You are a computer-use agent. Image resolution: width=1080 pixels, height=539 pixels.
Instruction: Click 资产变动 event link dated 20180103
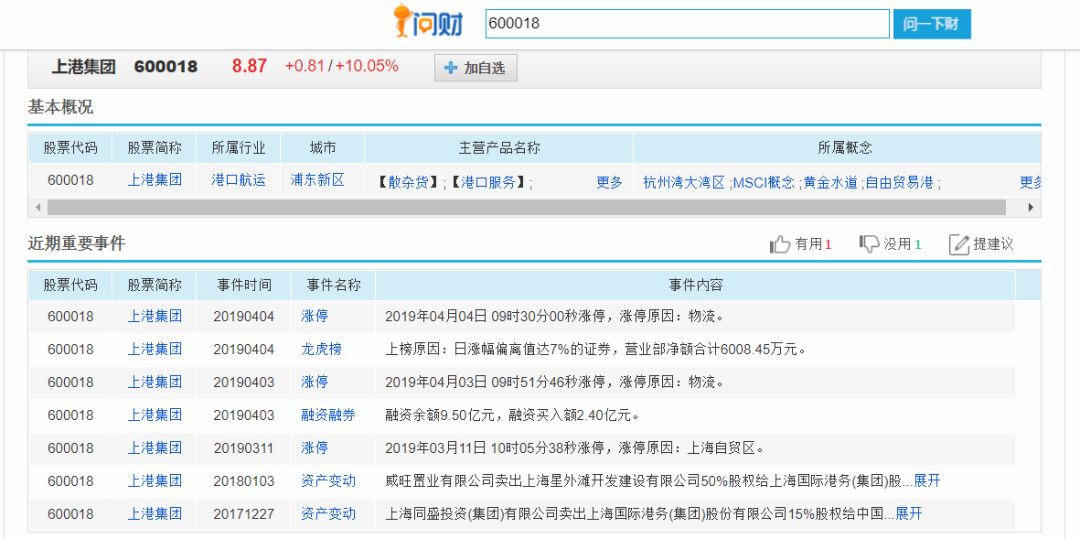tap(329, 480)
